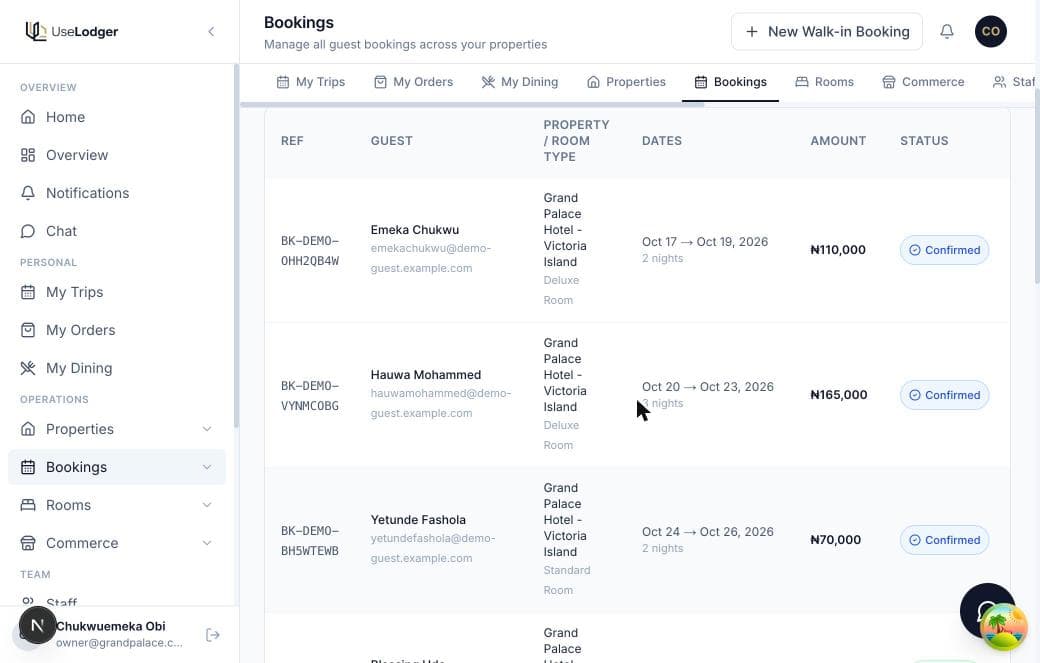Switch to the Commerce tab
The image size is (1040, 663).
click(923, 82)
